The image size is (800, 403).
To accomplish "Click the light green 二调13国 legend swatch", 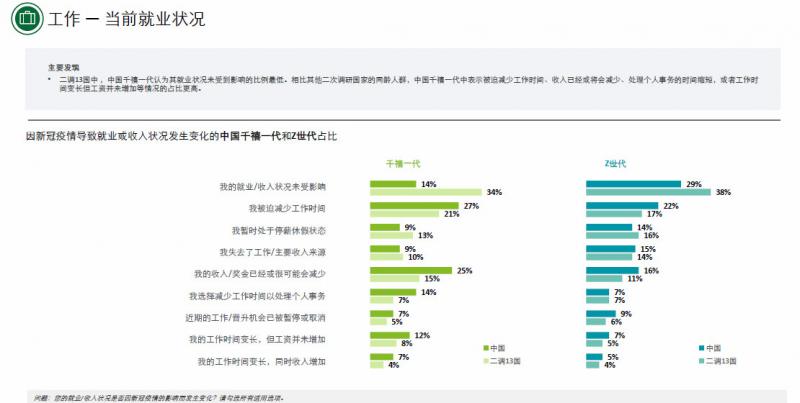I will [x=486, y=361].
